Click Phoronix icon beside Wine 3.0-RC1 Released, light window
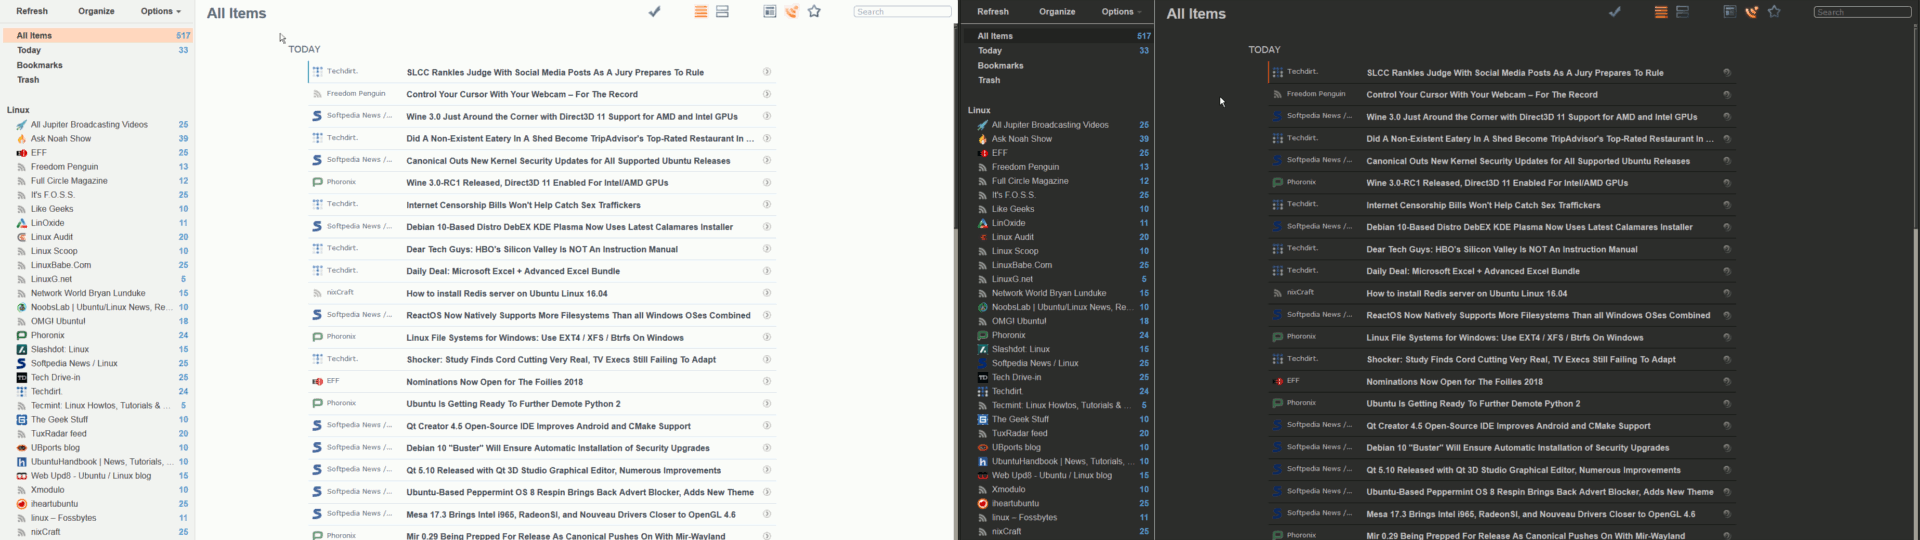 coord(317,182)
